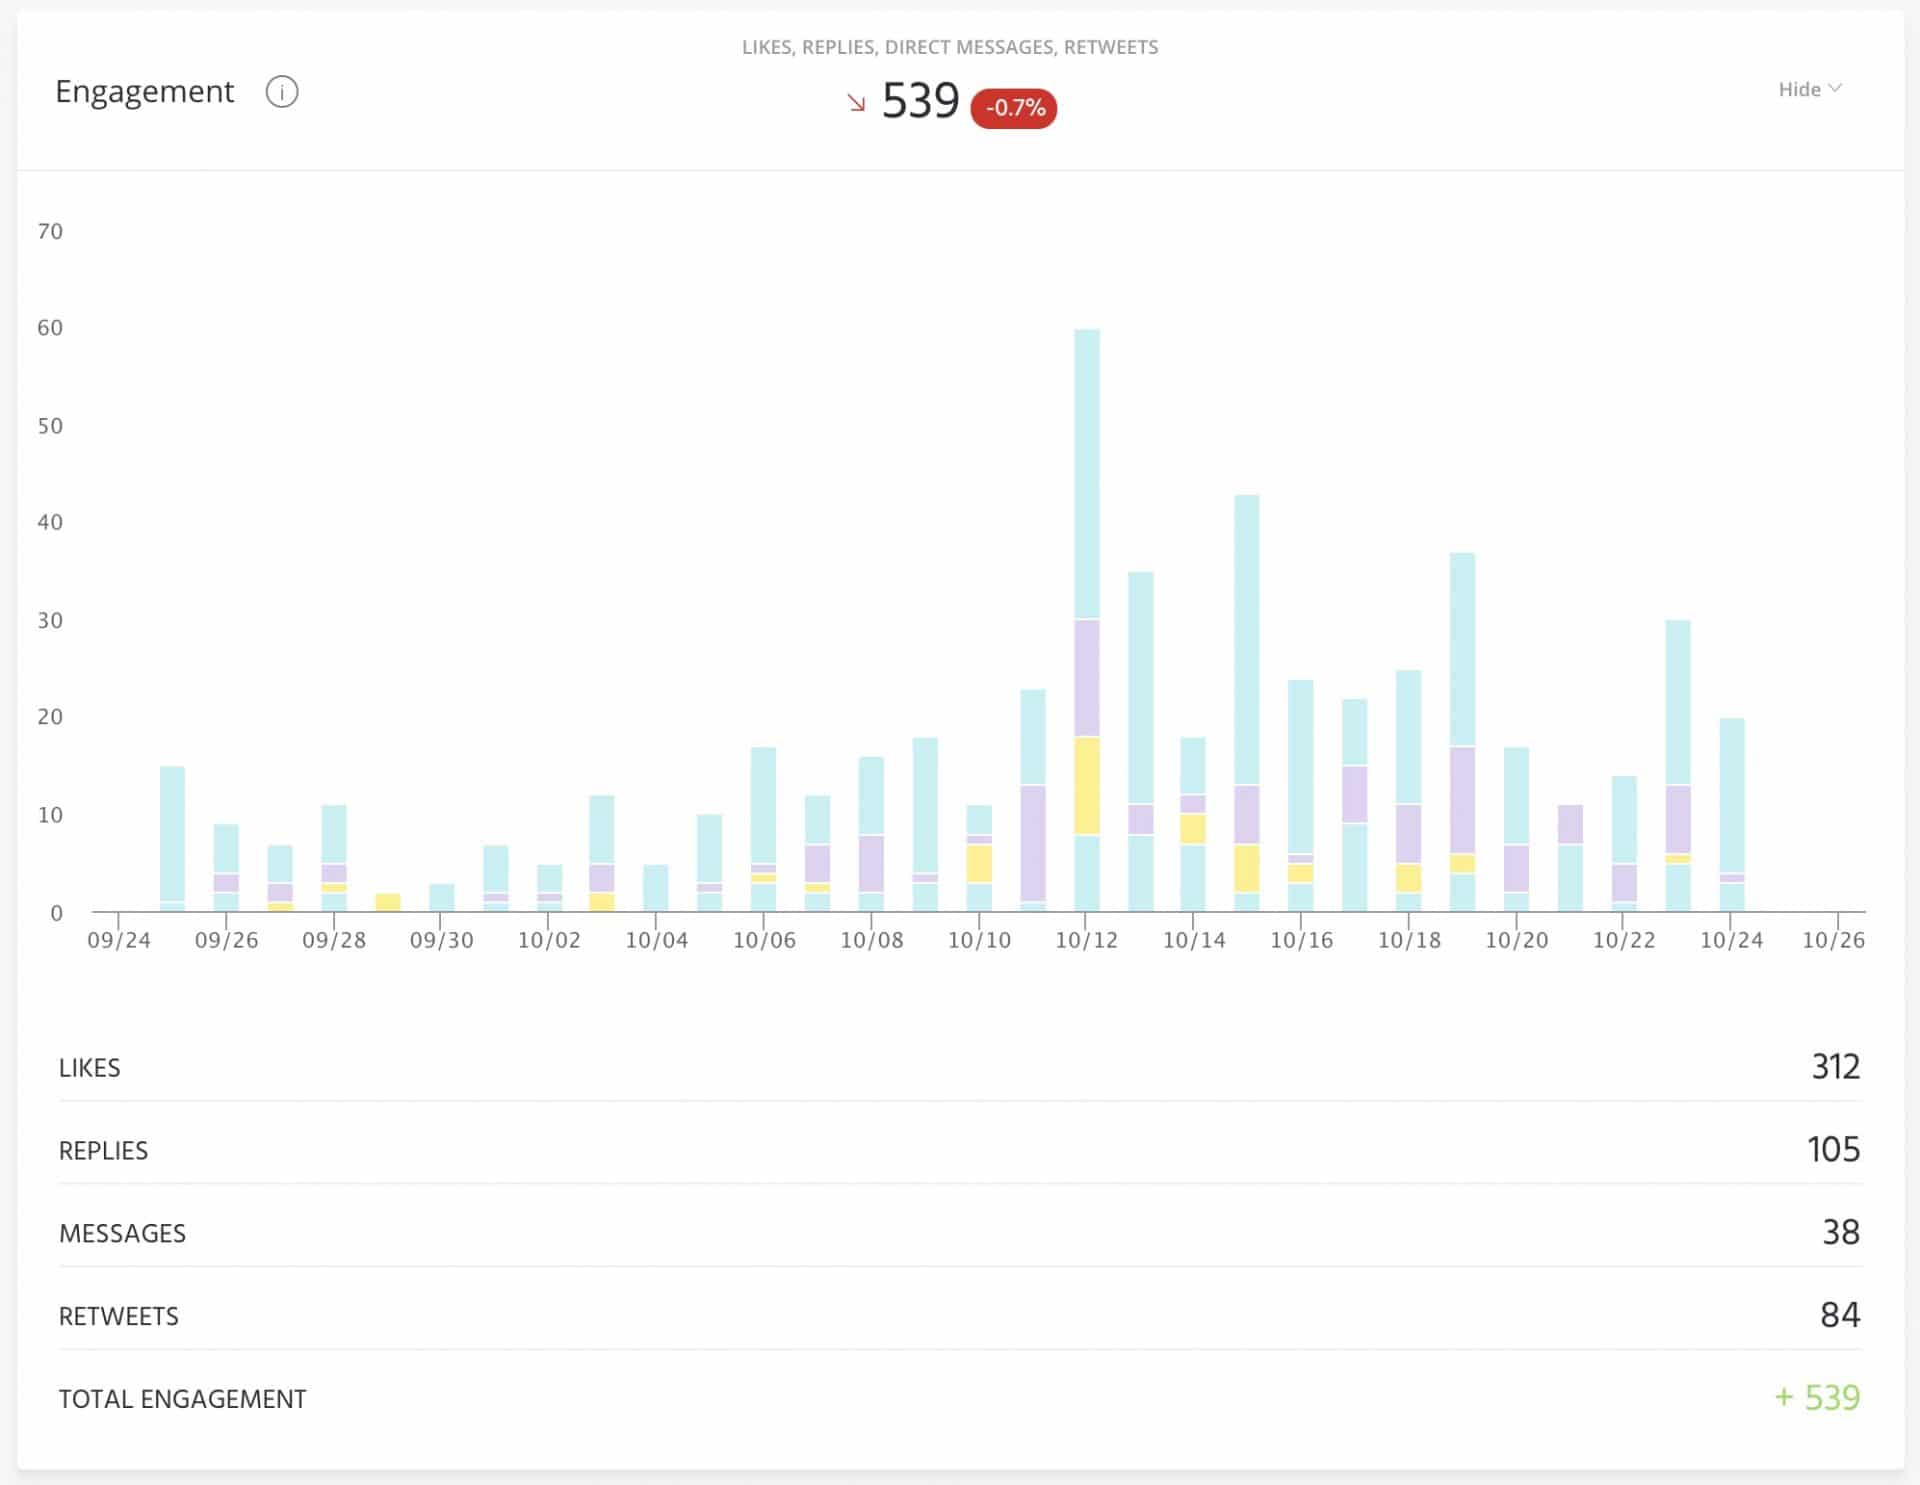Select the tallest bar on 10/12
1920x1485 pixels.
1087,620
